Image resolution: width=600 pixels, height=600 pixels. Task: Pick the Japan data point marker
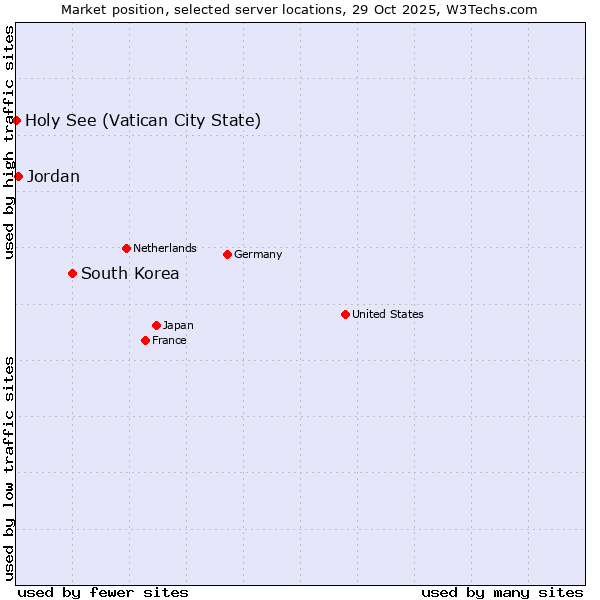(x=156, y=325)
